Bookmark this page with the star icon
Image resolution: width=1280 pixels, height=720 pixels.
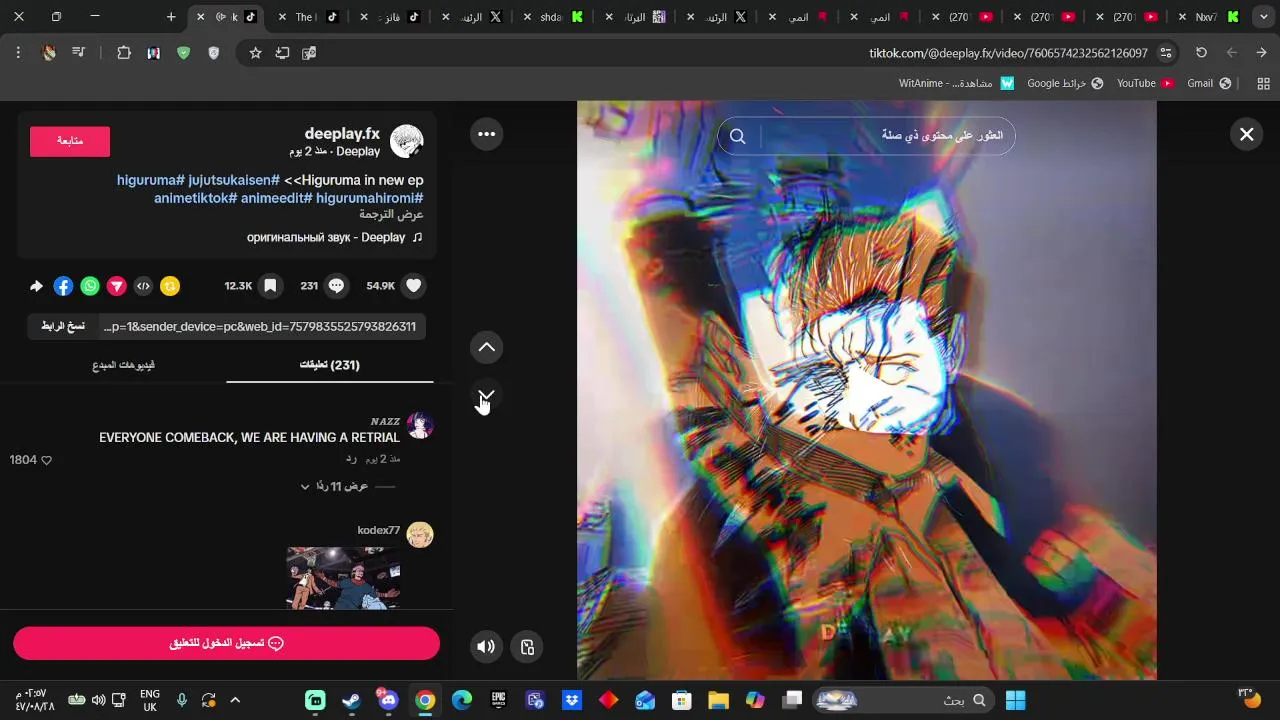pyautogui.click(x=255, y=53)
